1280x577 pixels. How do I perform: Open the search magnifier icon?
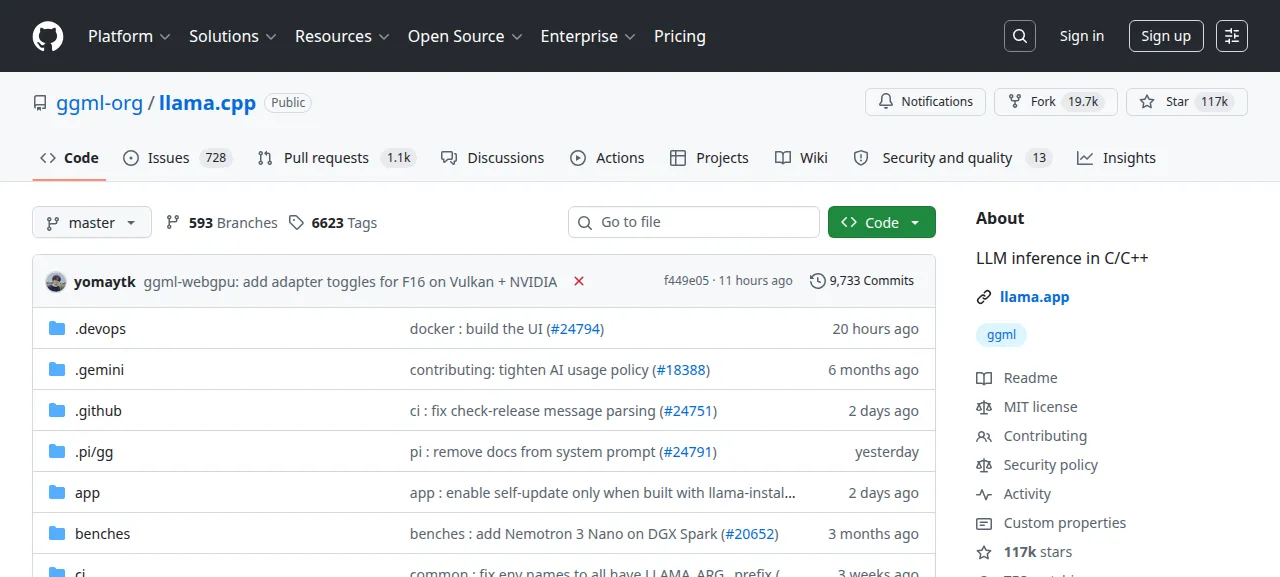point(1019,36)
